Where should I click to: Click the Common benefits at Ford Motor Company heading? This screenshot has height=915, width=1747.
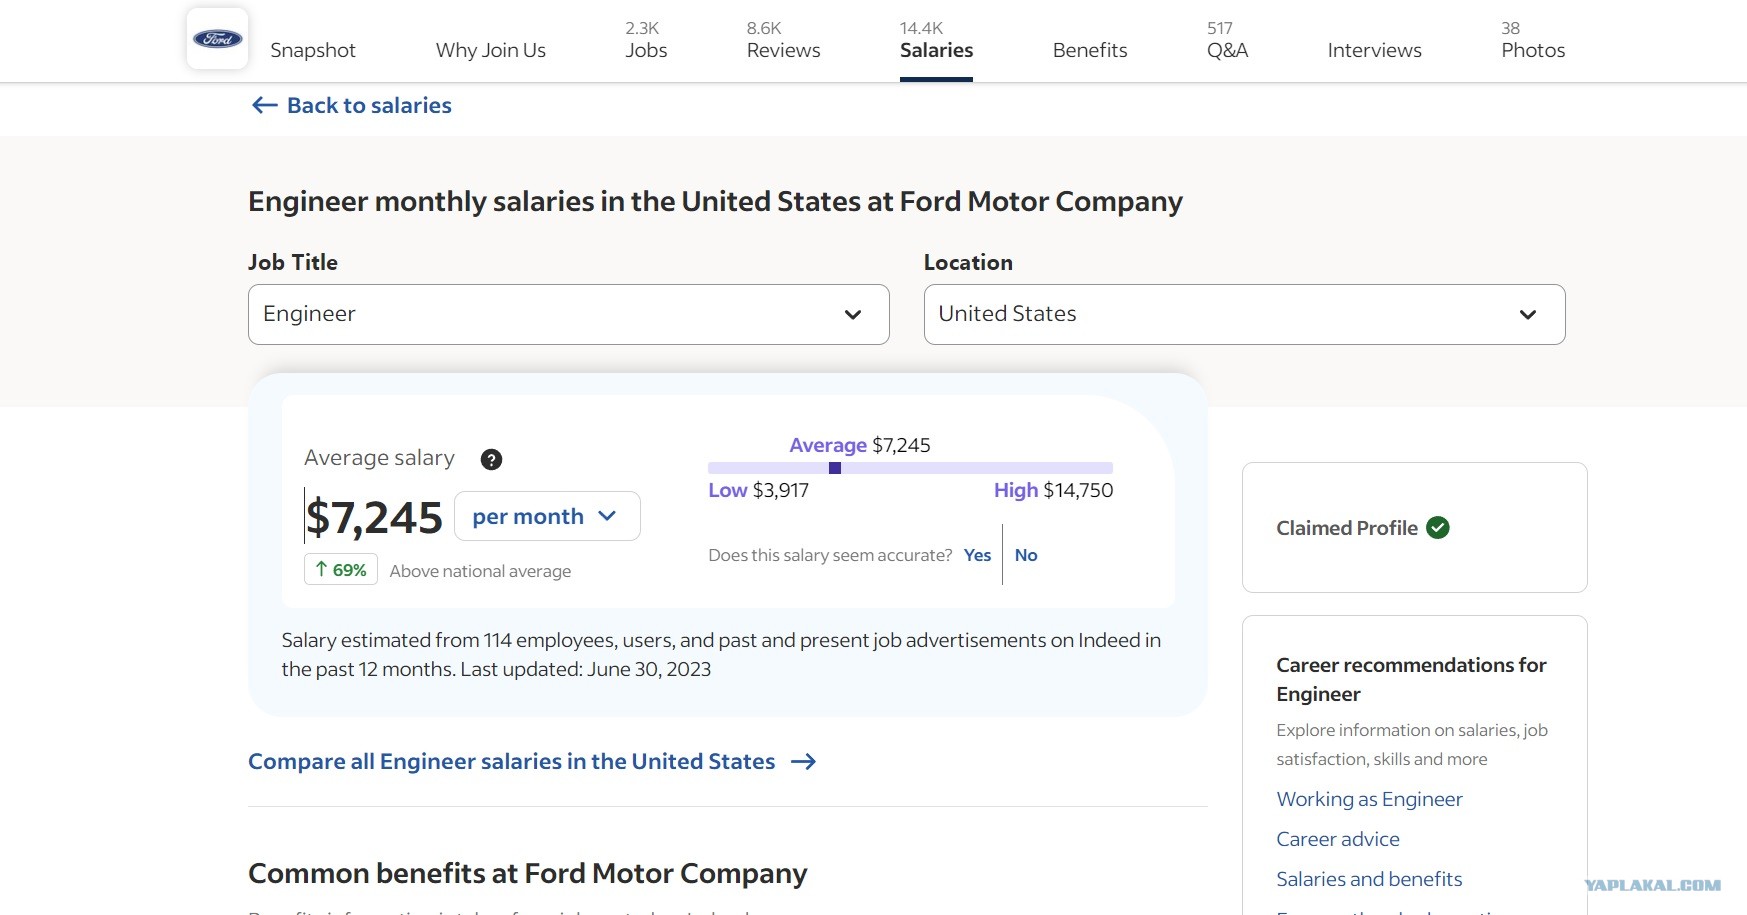(x=527, y=873)
